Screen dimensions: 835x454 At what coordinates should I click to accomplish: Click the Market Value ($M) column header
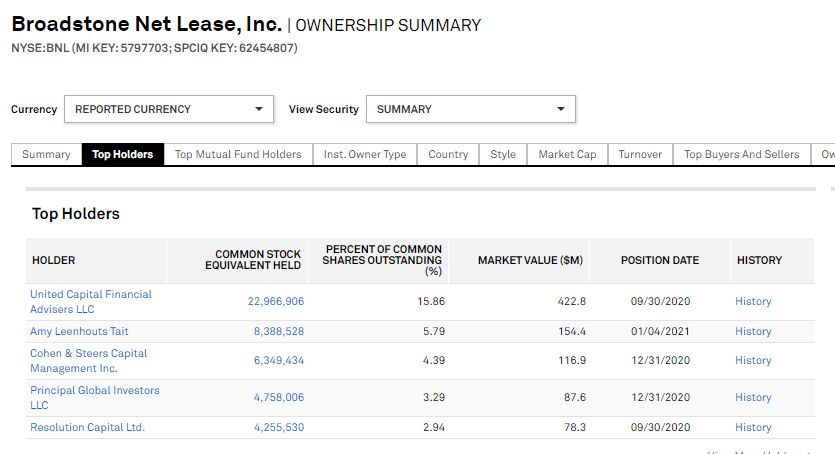[520, 260]
